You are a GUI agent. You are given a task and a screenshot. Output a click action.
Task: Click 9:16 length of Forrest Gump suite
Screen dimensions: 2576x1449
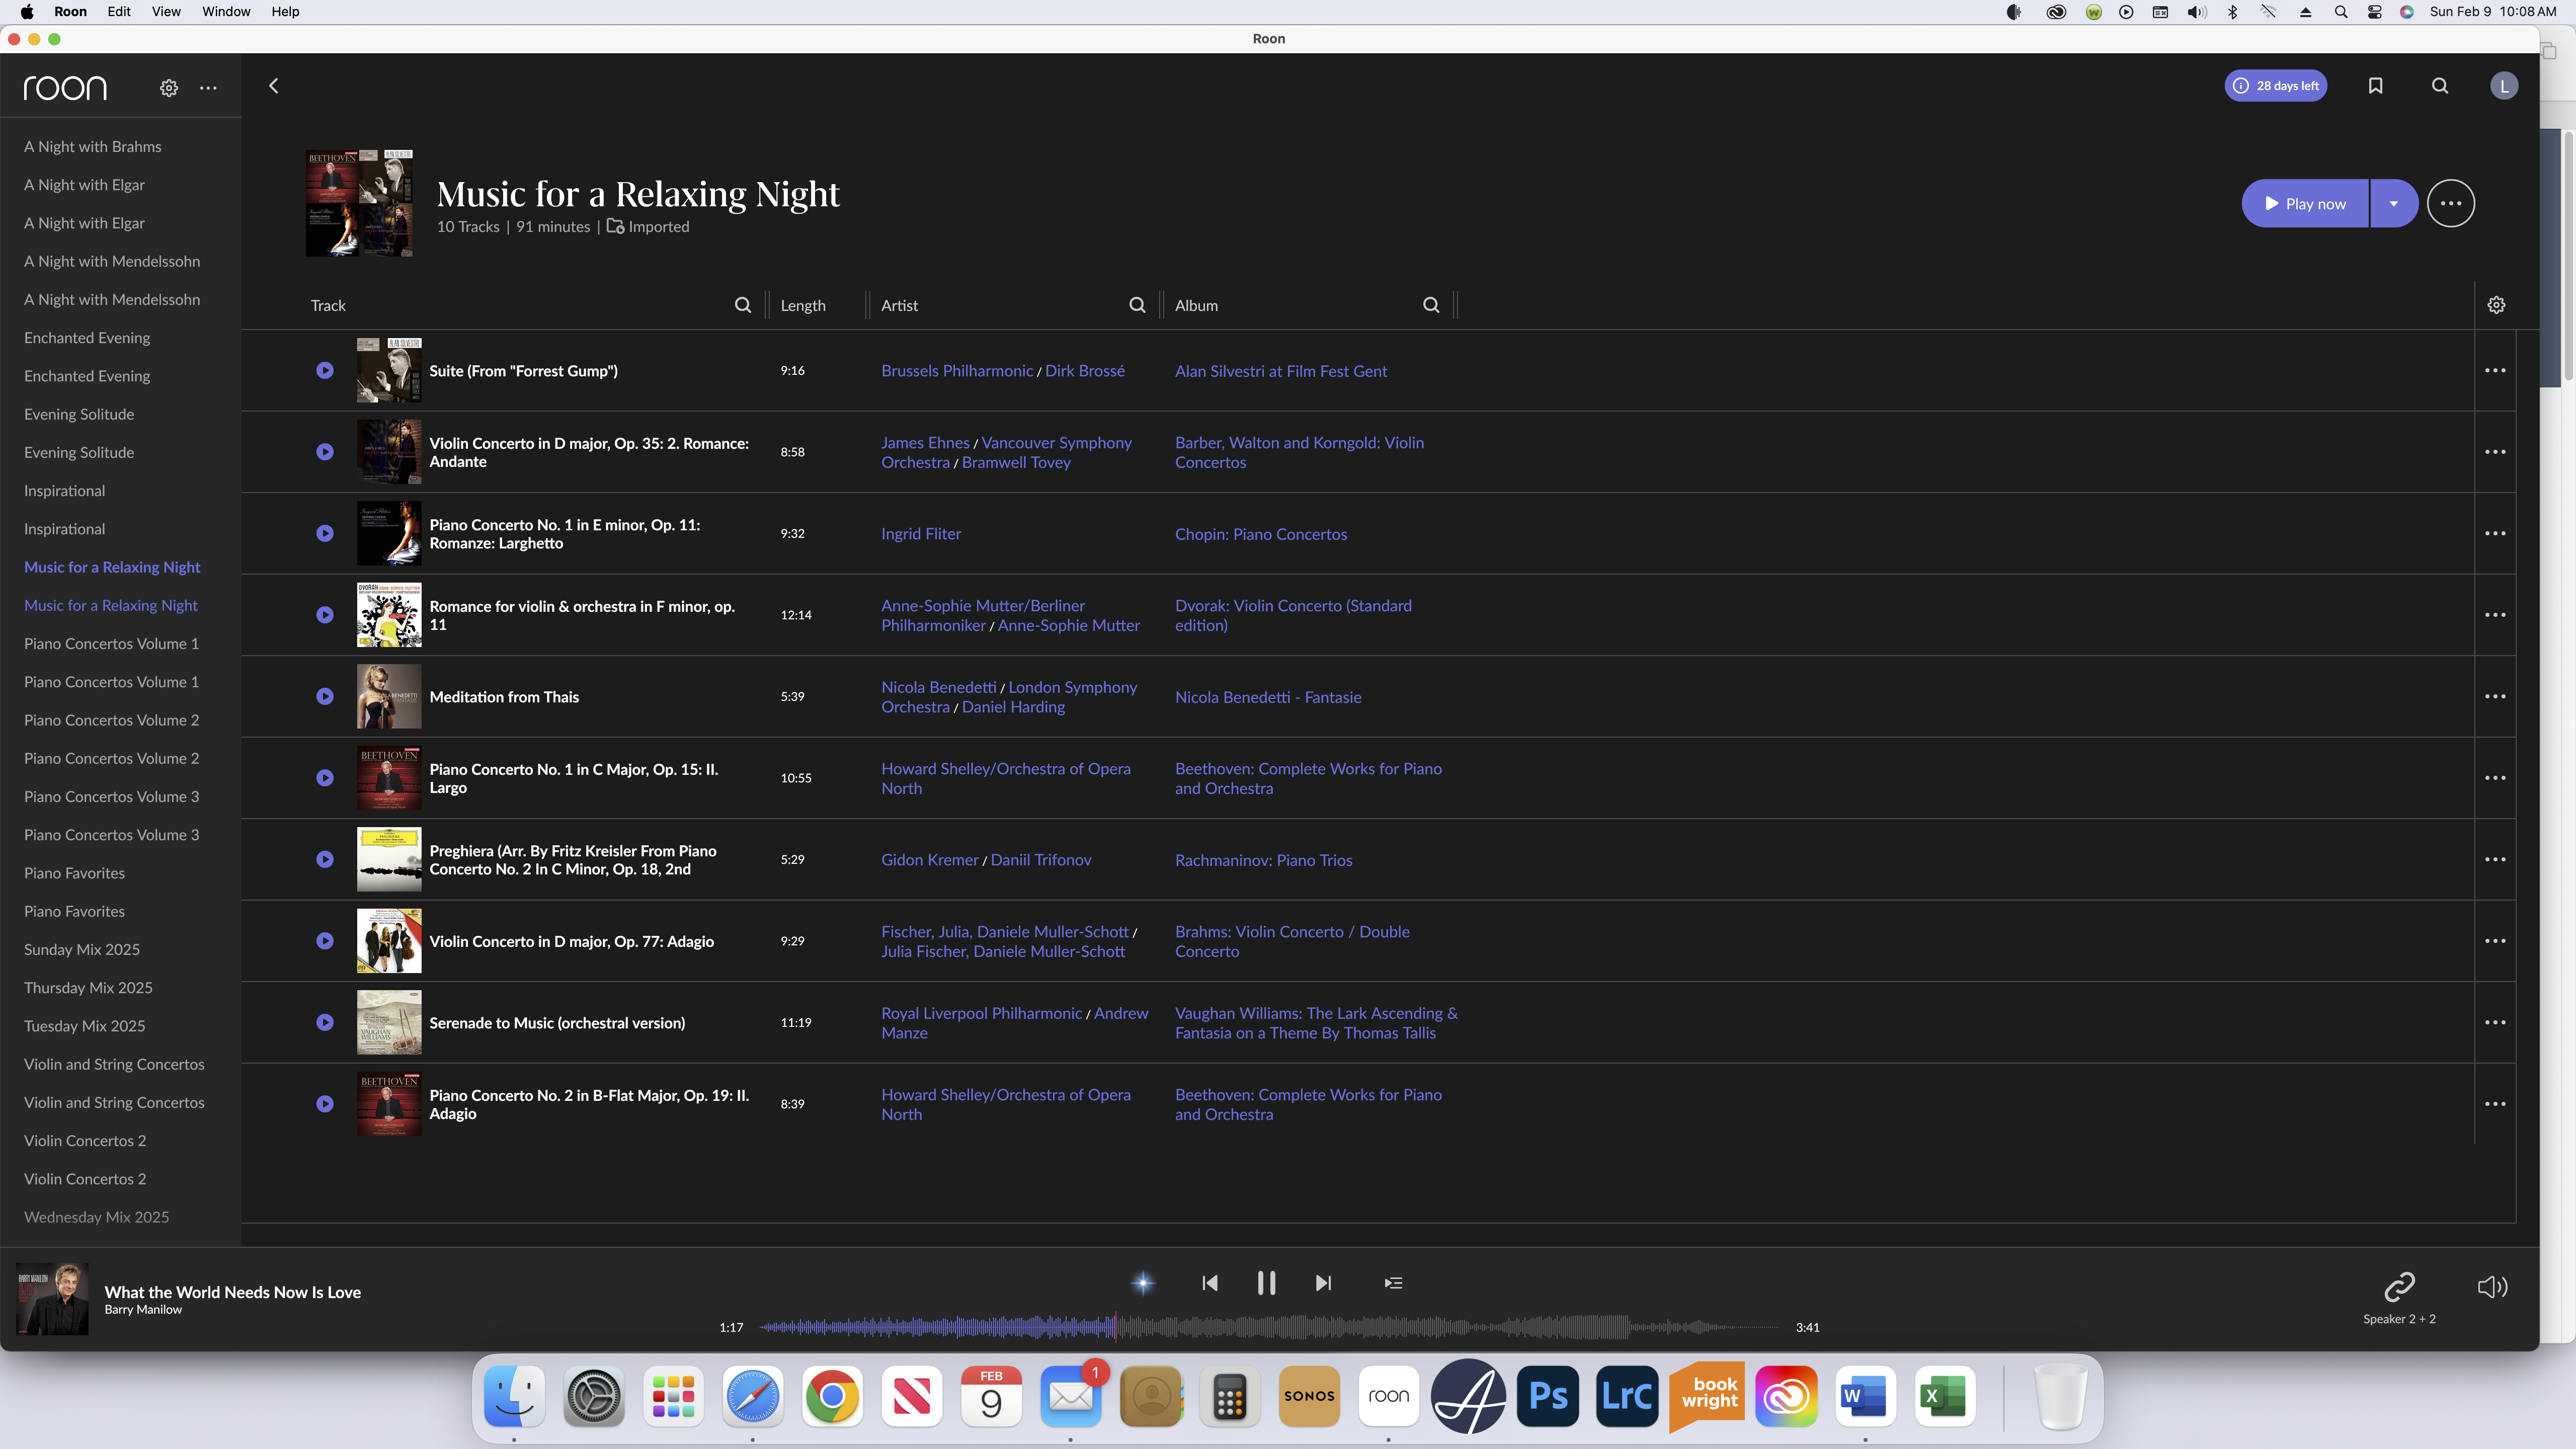pyautogui.click(x=792, y=370)
